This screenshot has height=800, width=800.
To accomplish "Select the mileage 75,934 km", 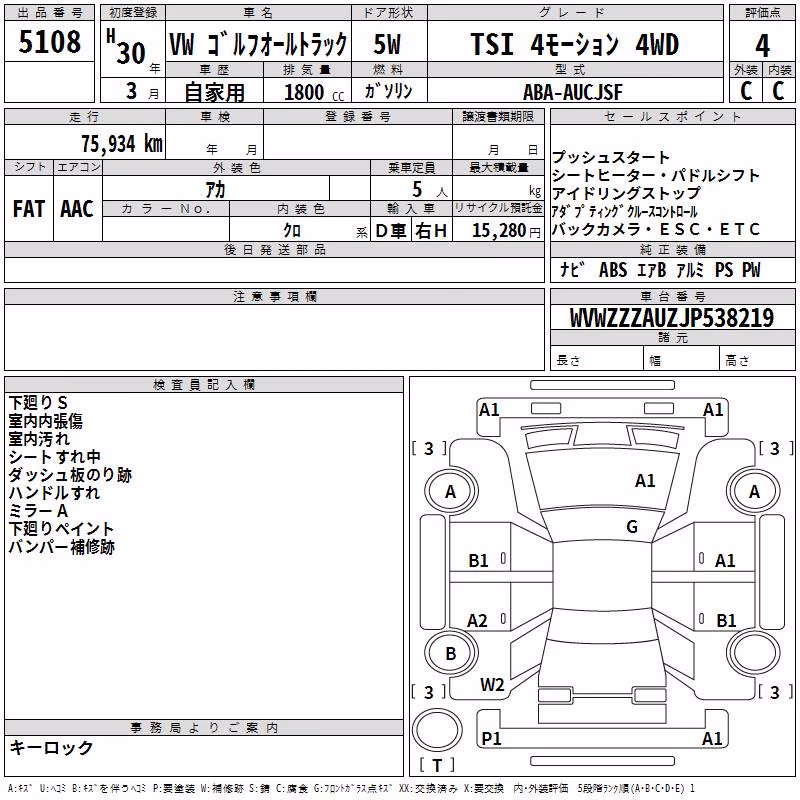I will click(122, 143).
